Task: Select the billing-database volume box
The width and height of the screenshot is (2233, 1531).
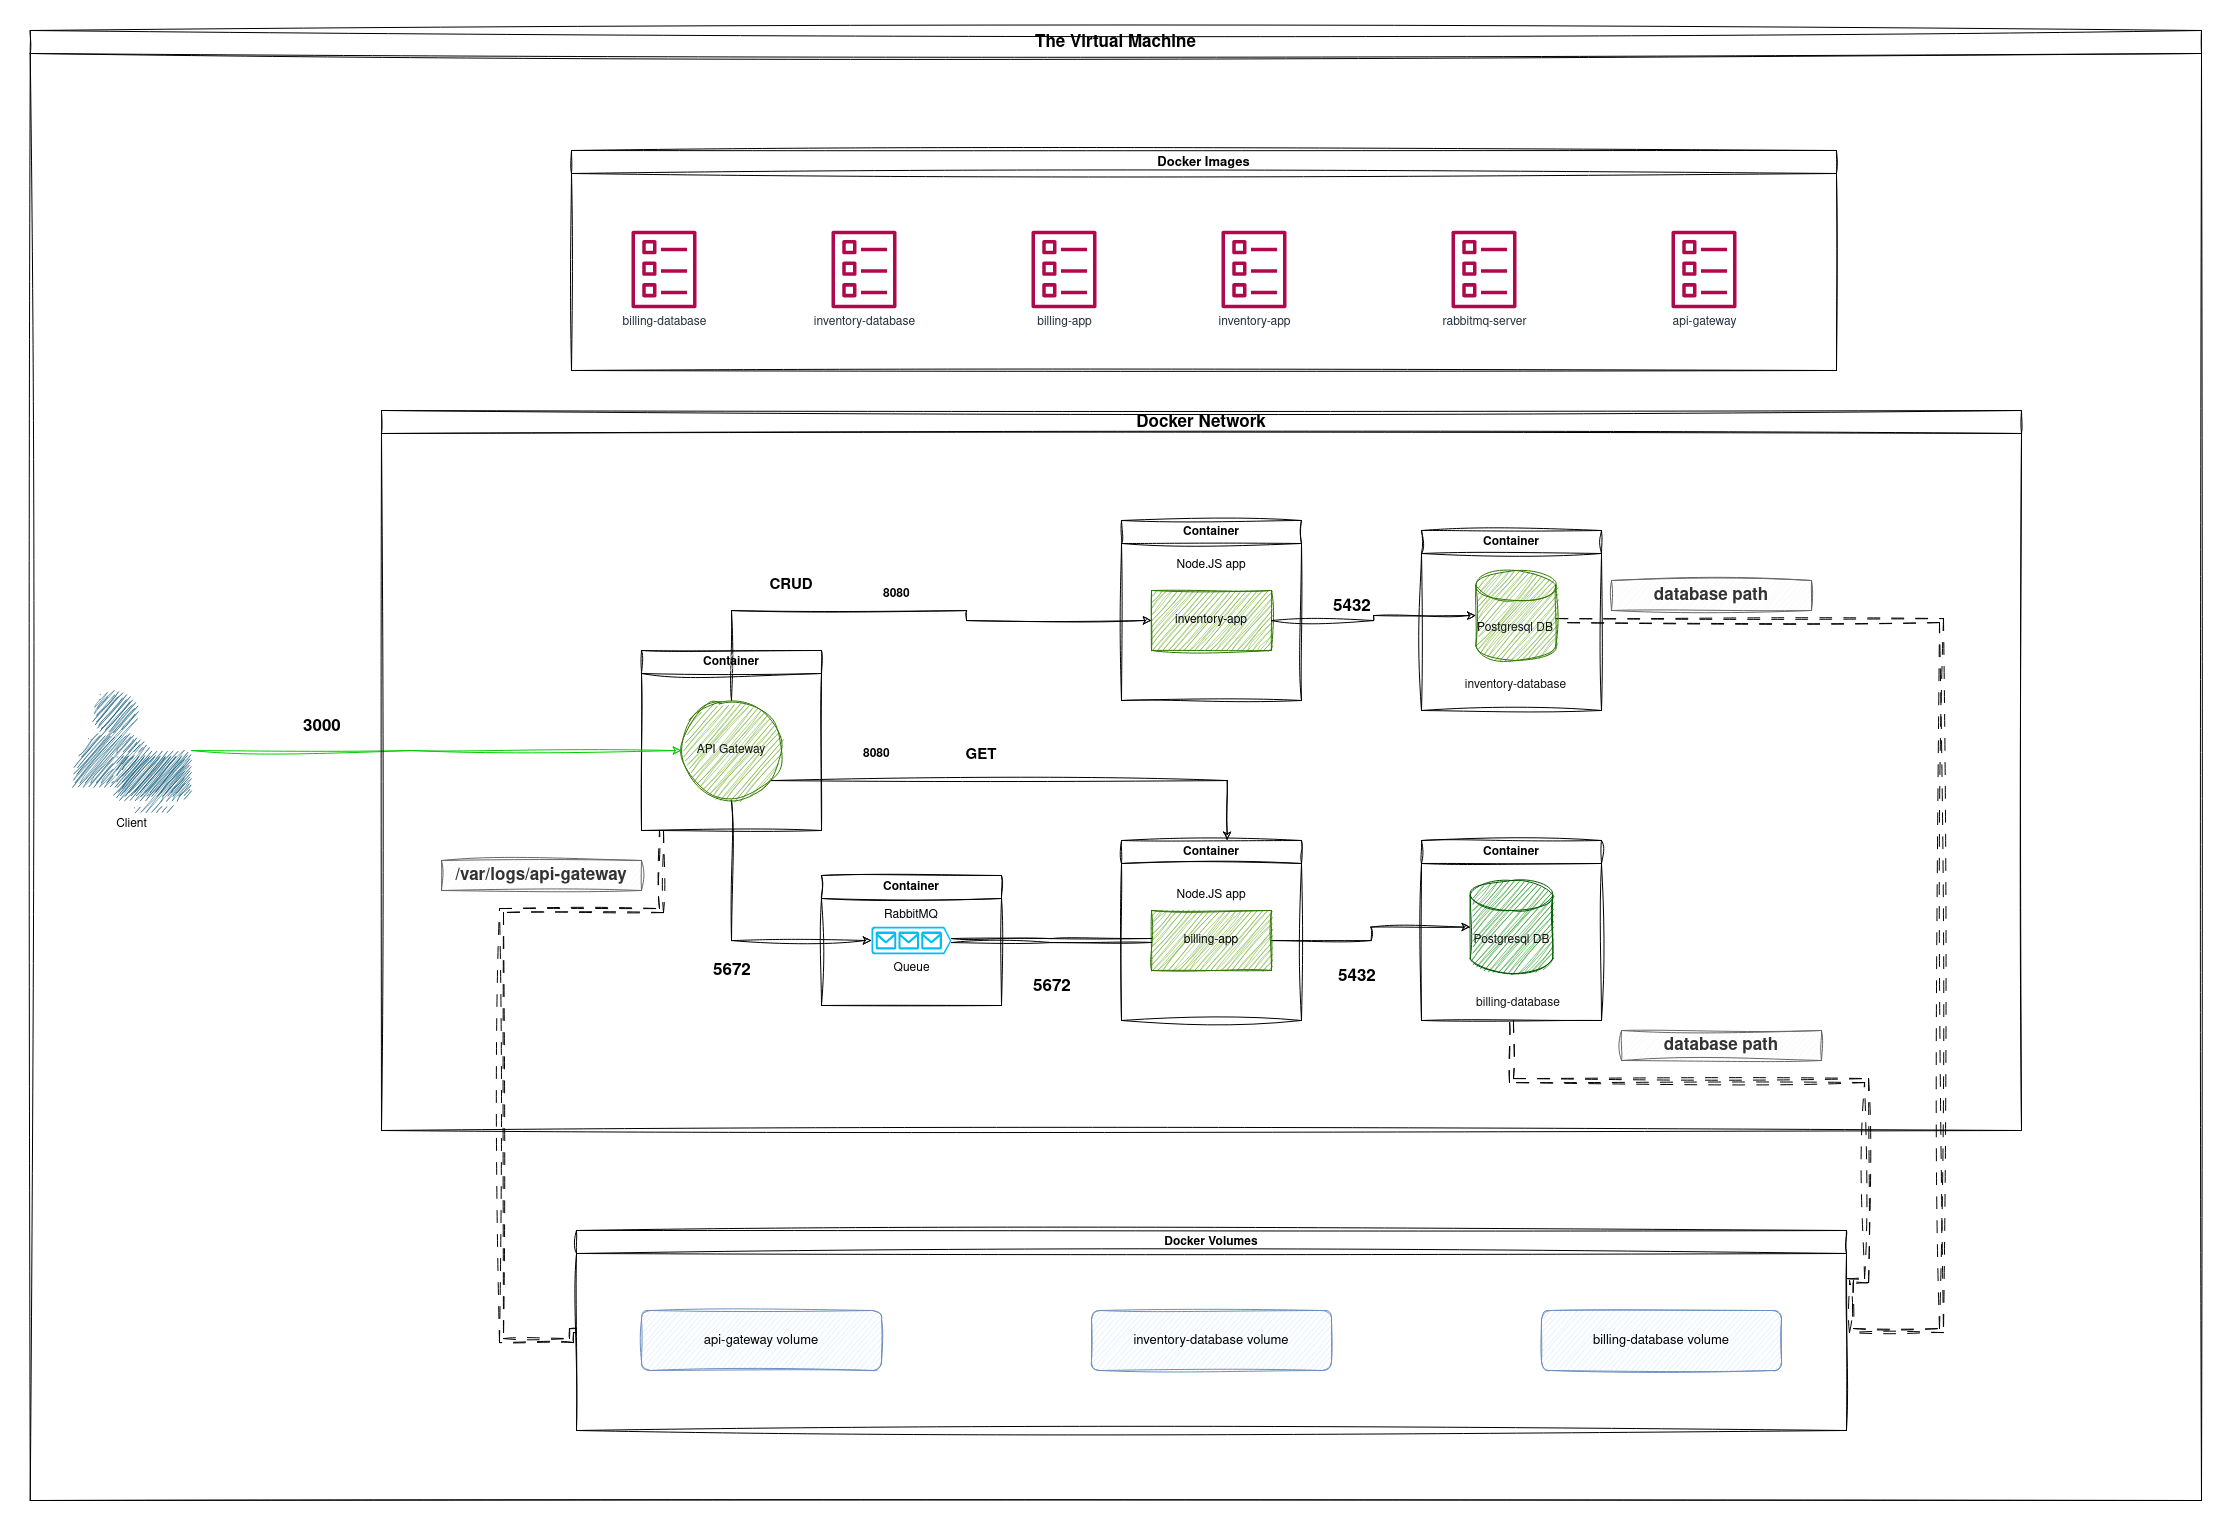Action: [x=1661, y=1340]
